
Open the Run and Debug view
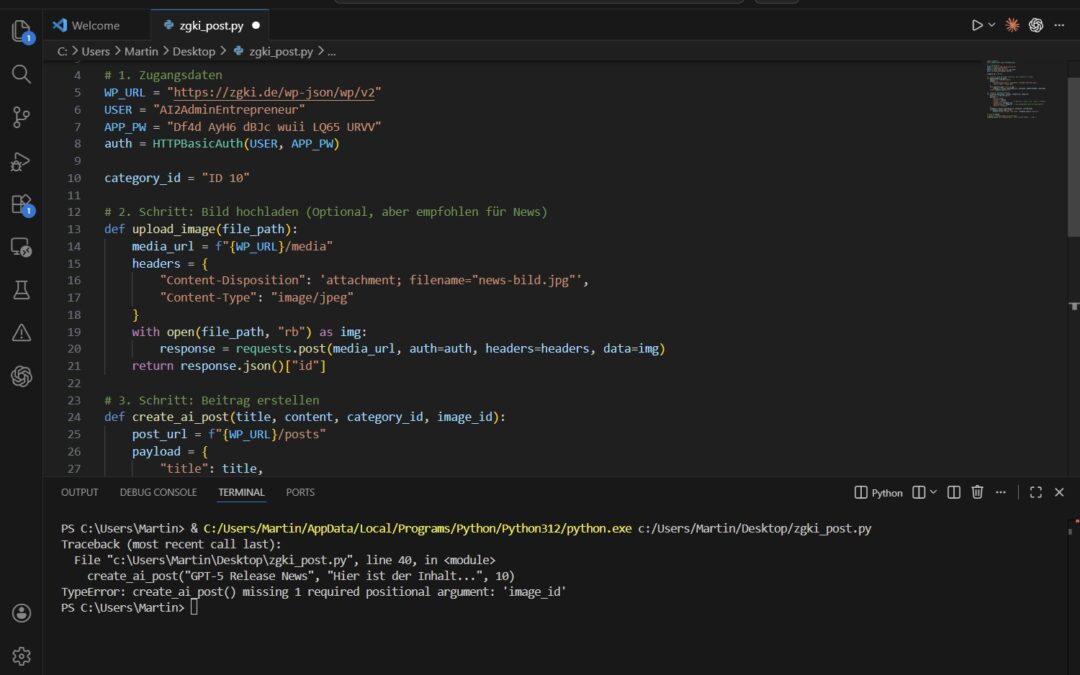(22, 161)
